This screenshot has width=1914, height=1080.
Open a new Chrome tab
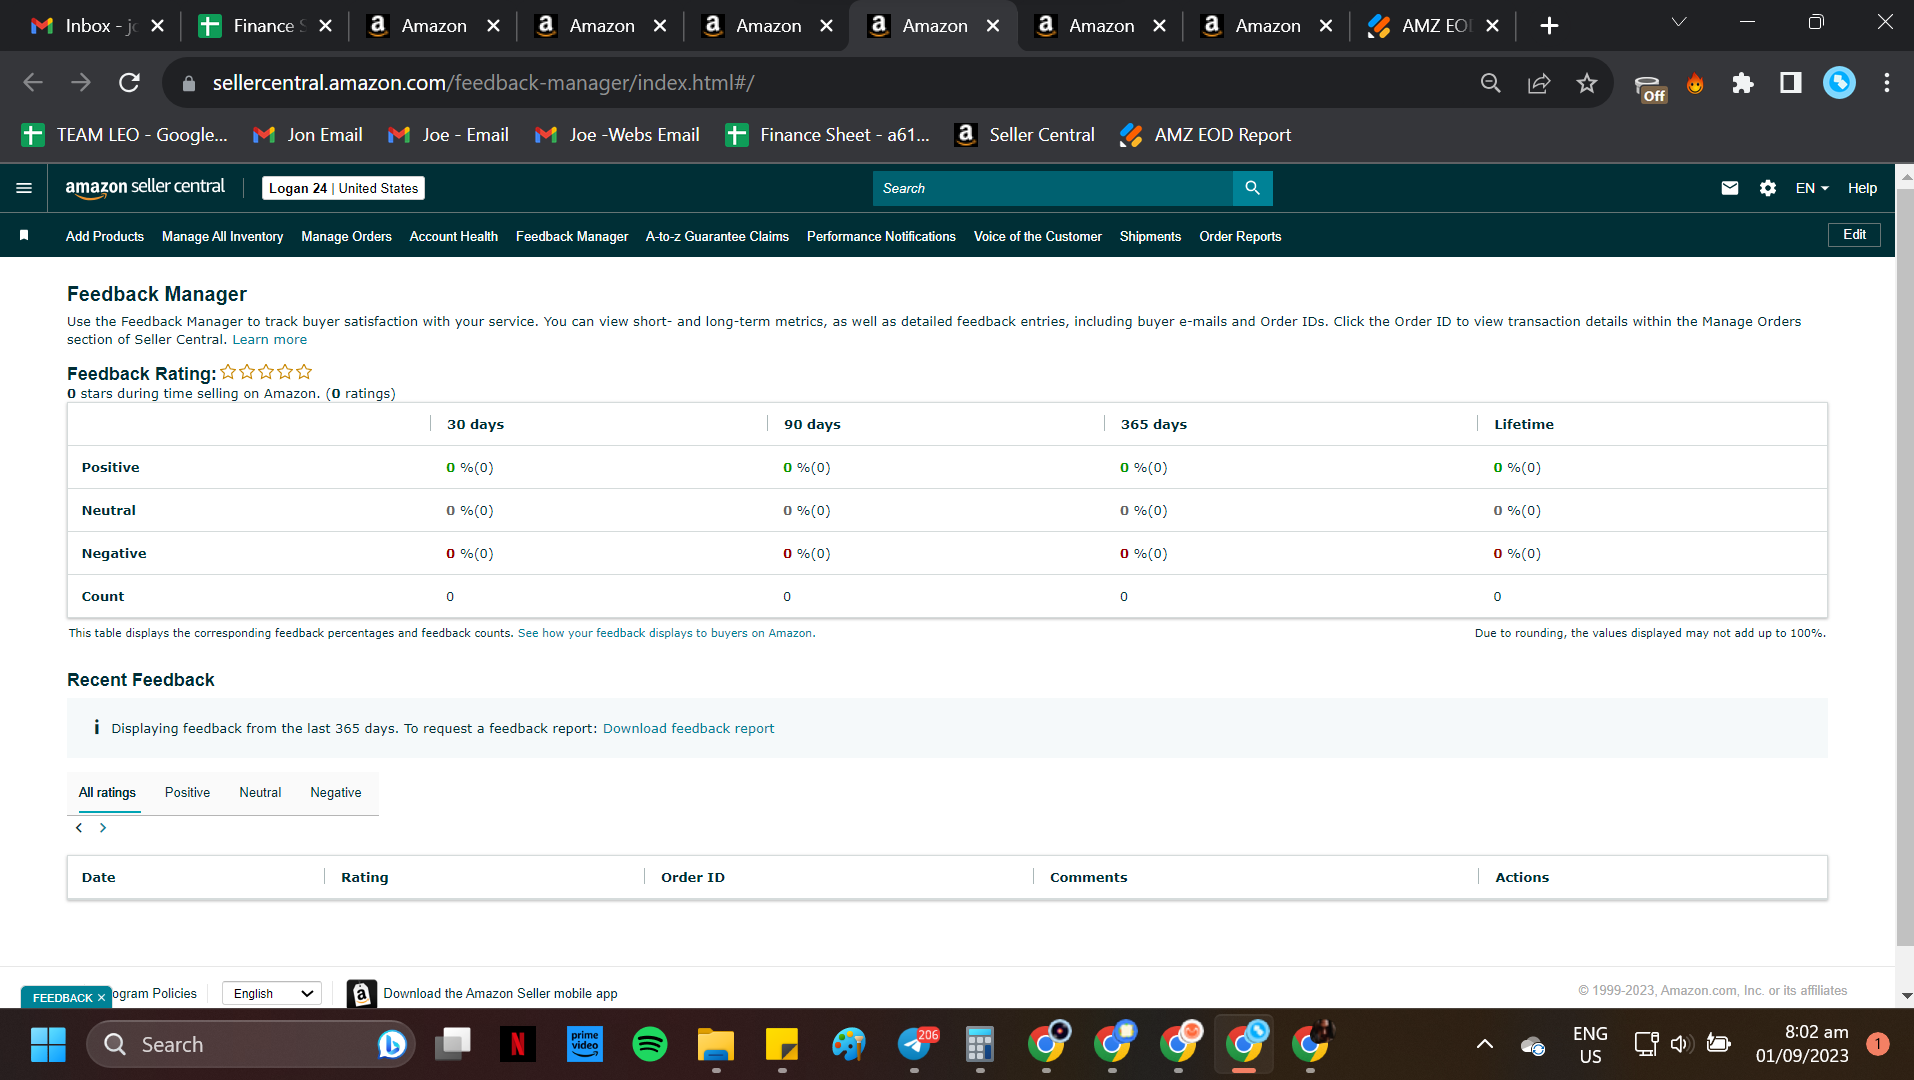(1549, 26)
